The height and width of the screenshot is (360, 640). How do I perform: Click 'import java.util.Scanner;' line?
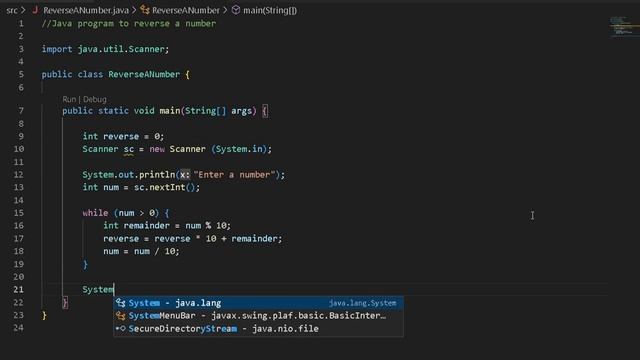point(105,49)
